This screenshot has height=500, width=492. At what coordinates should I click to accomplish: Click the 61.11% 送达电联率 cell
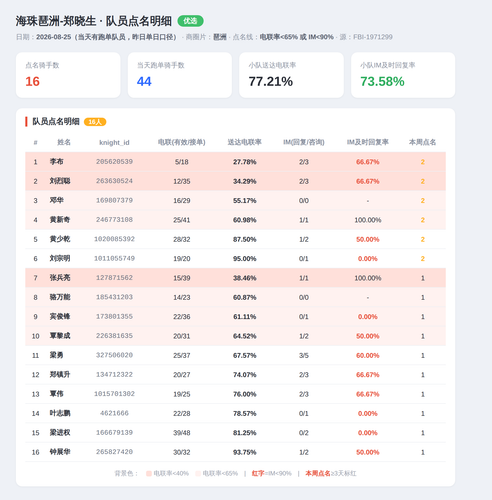click(245, 317)
